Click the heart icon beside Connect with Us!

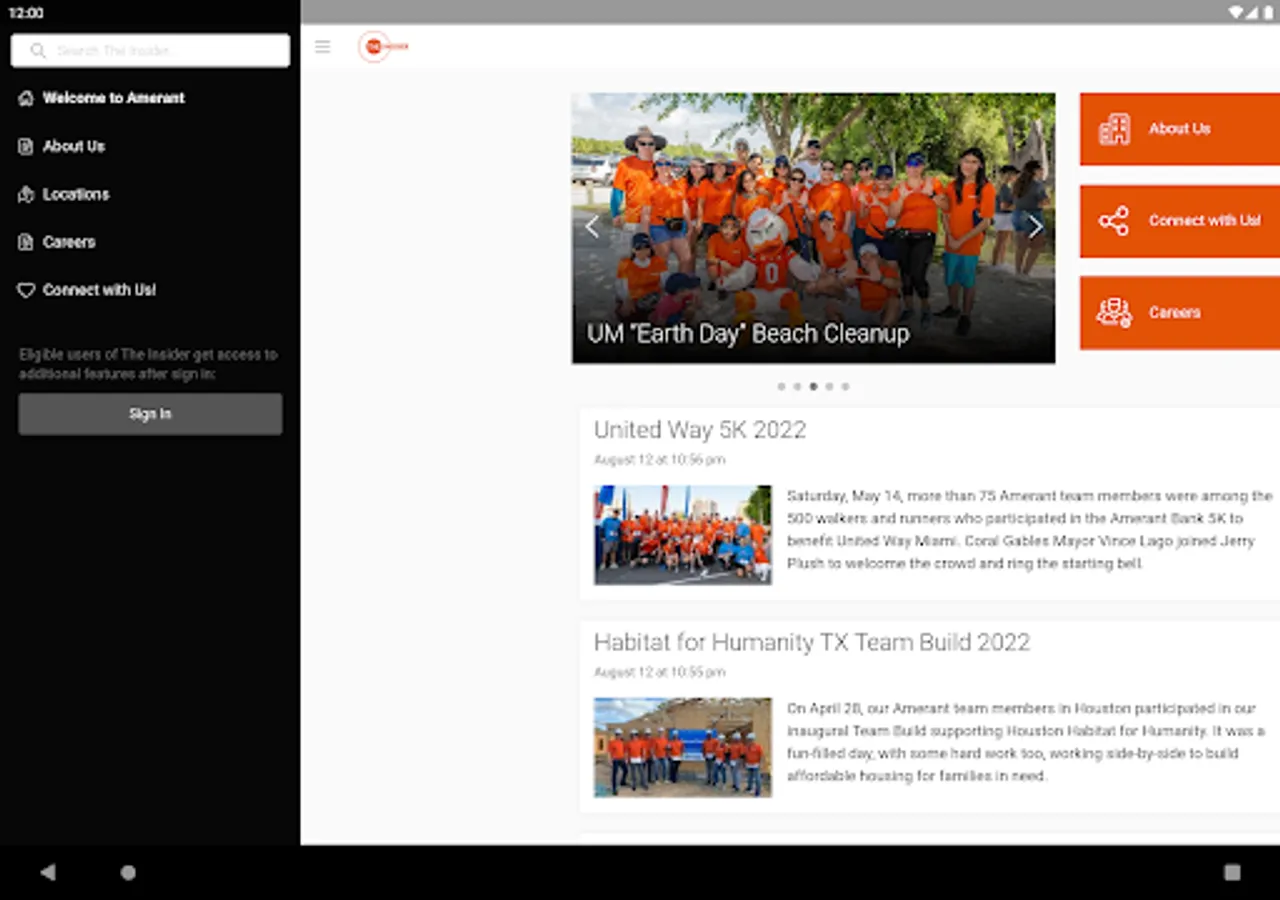pos(26,290)
